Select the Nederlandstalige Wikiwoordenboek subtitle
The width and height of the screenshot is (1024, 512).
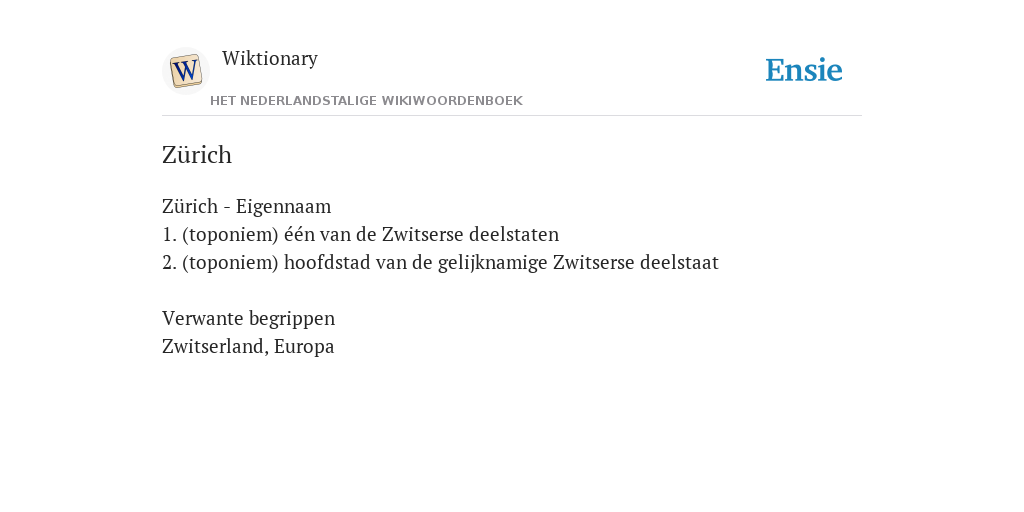click(366, 101)
